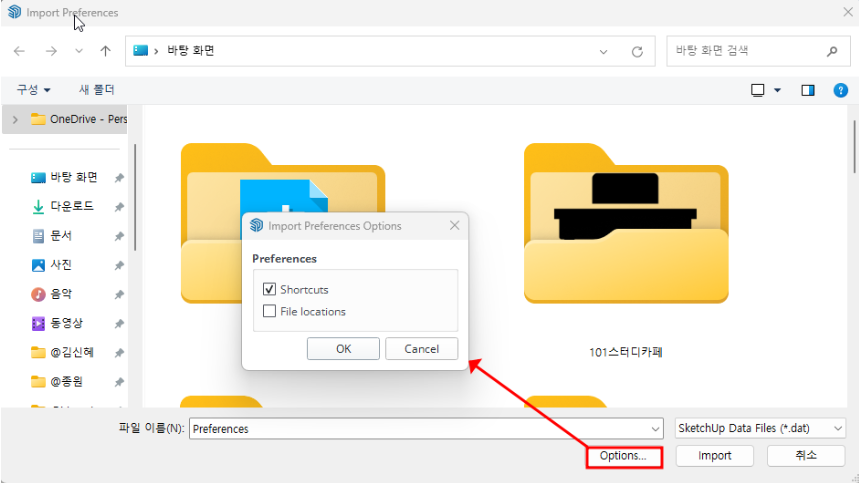Open @김신혜 folder in the sidebar
This screenshot has height=483, width=859.
(x=62, y=352)
